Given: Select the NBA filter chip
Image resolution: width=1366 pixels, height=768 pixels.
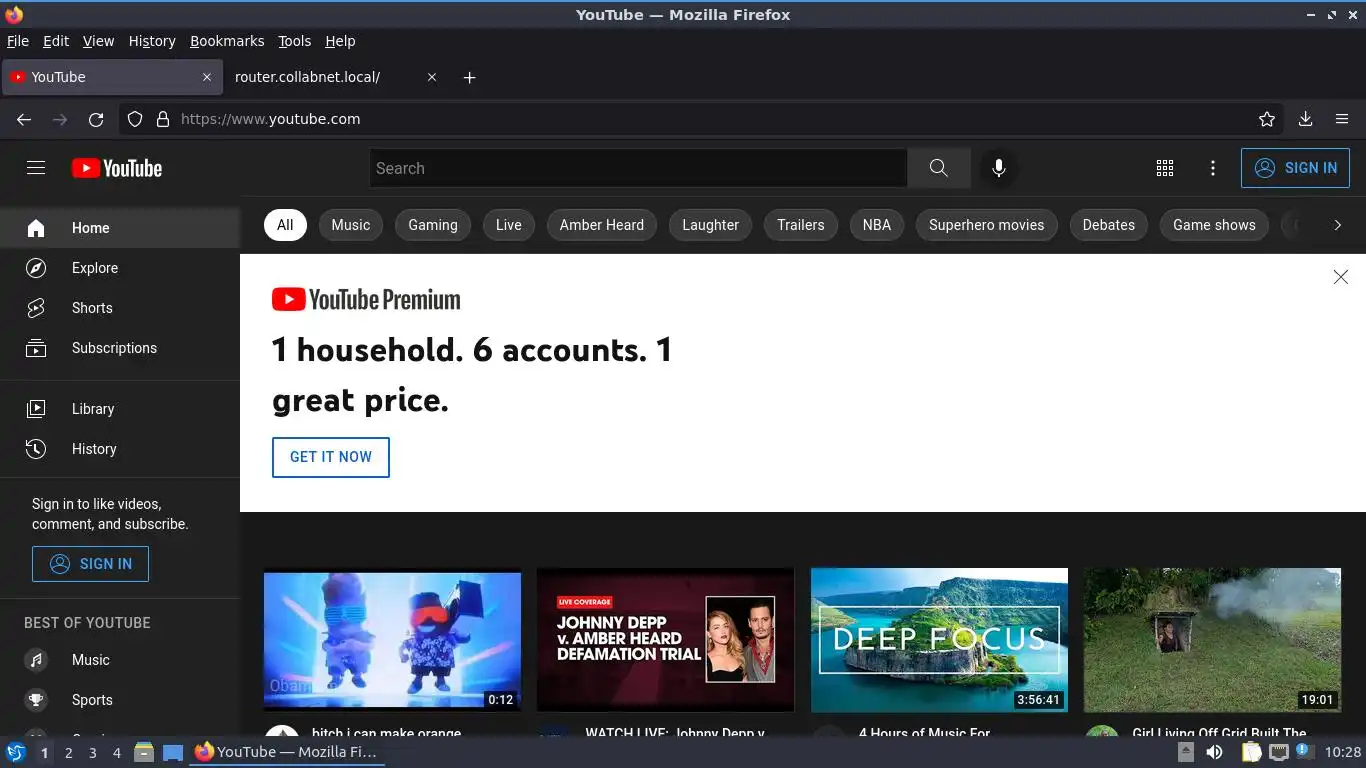Looking at the screenshot, I should coord(877,225).
